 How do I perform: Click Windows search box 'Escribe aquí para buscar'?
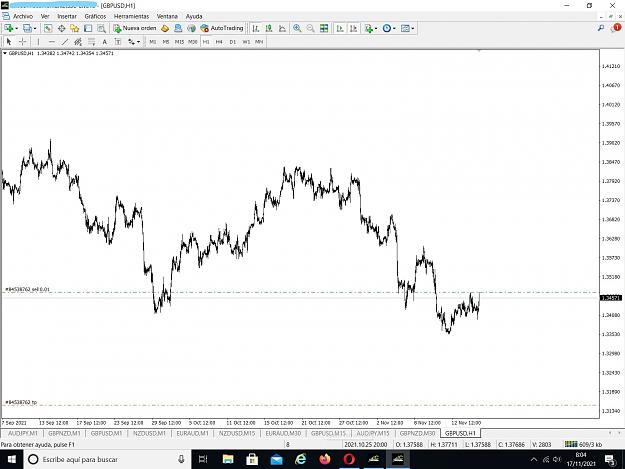coord(108,459)
